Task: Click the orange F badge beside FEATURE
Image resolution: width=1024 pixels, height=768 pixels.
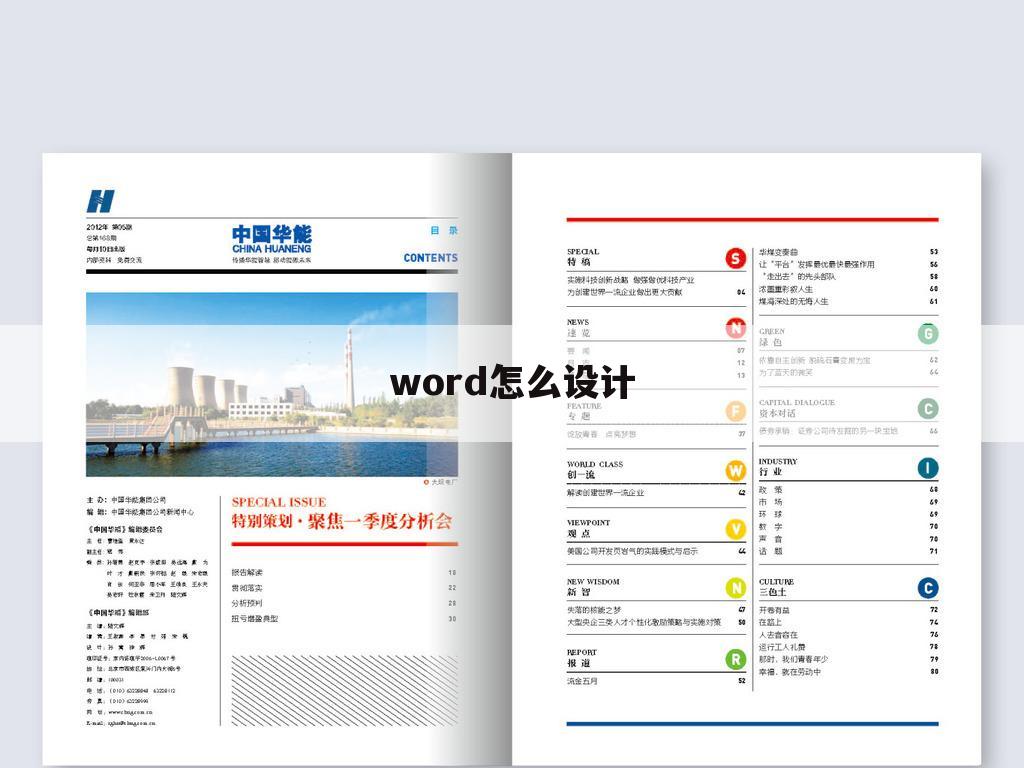Action: coord(736,411)
